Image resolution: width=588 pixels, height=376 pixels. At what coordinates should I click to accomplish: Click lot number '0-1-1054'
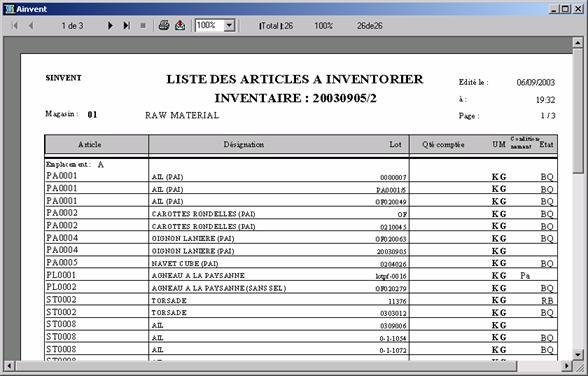tap(393, 339)
